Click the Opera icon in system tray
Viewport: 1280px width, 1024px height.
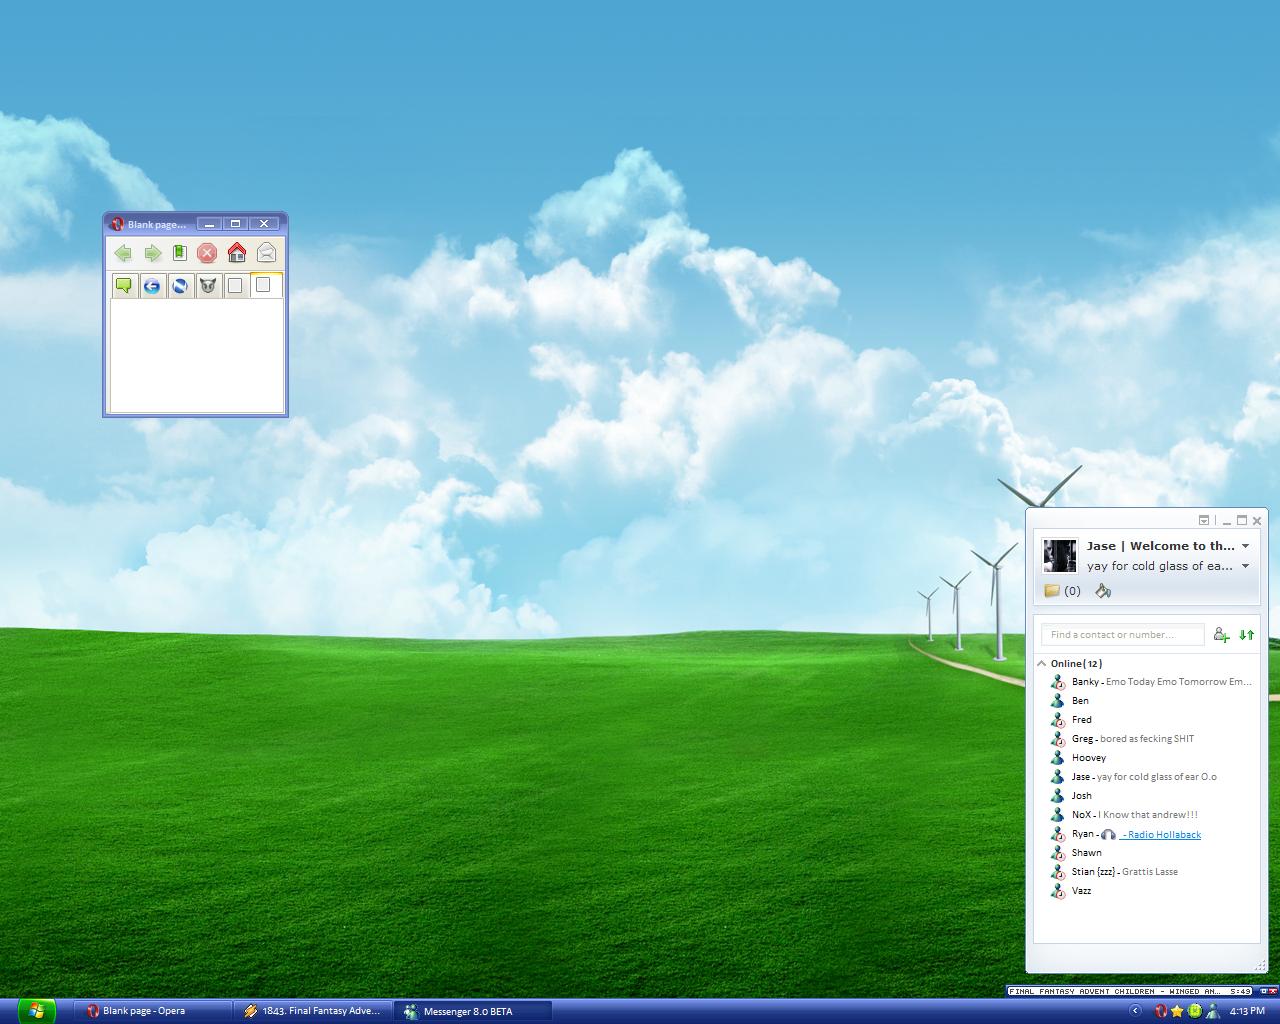(1161, 1011)
